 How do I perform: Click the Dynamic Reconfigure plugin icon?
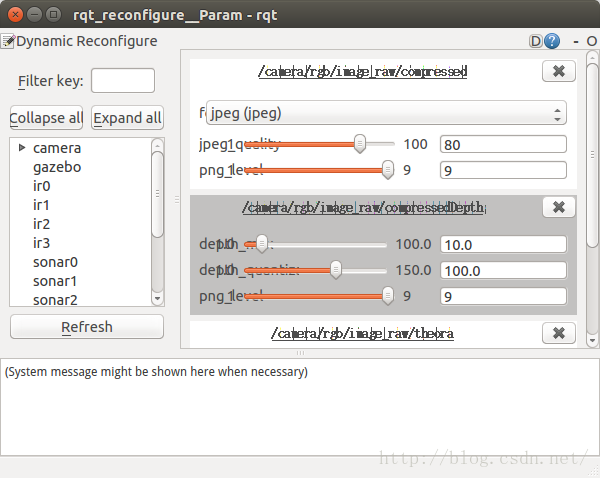click(x=8, y=41)
